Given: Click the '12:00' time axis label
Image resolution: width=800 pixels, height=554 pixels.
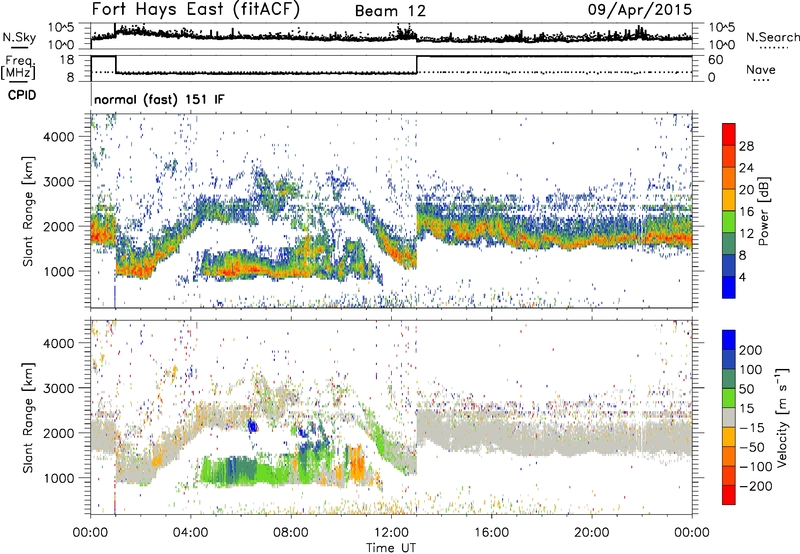Looking at the screenshot, I should pos(391,533).
